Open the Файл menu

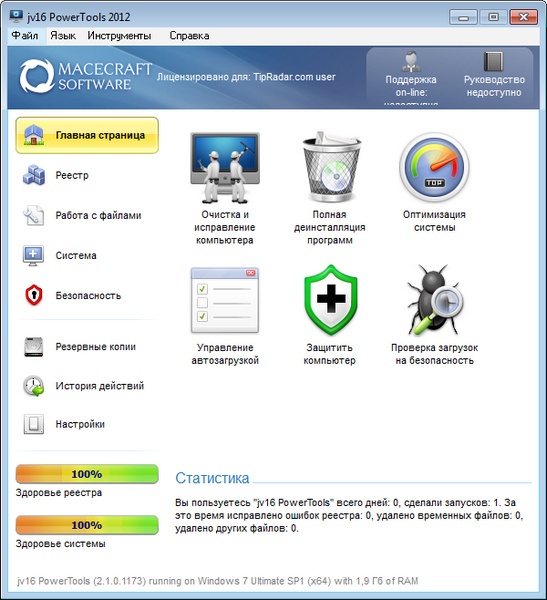click(25, 36)
